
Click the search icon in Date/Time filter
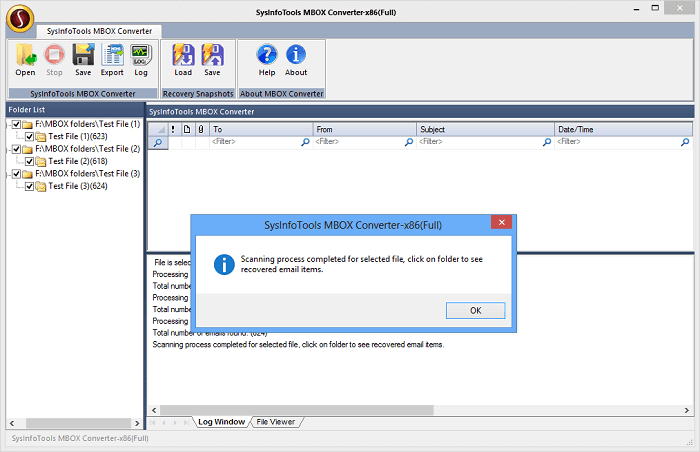point(685,142)
